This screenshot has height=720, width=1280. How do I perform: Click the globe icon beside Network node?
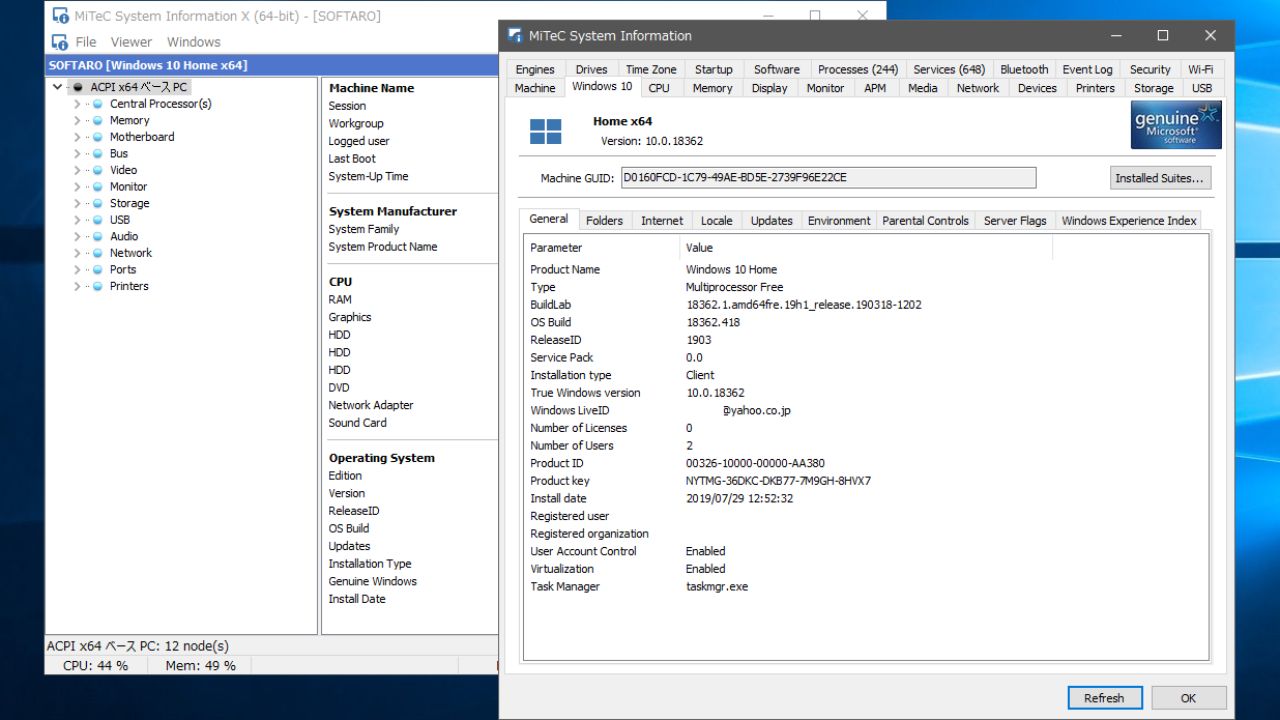click(98, 253)
